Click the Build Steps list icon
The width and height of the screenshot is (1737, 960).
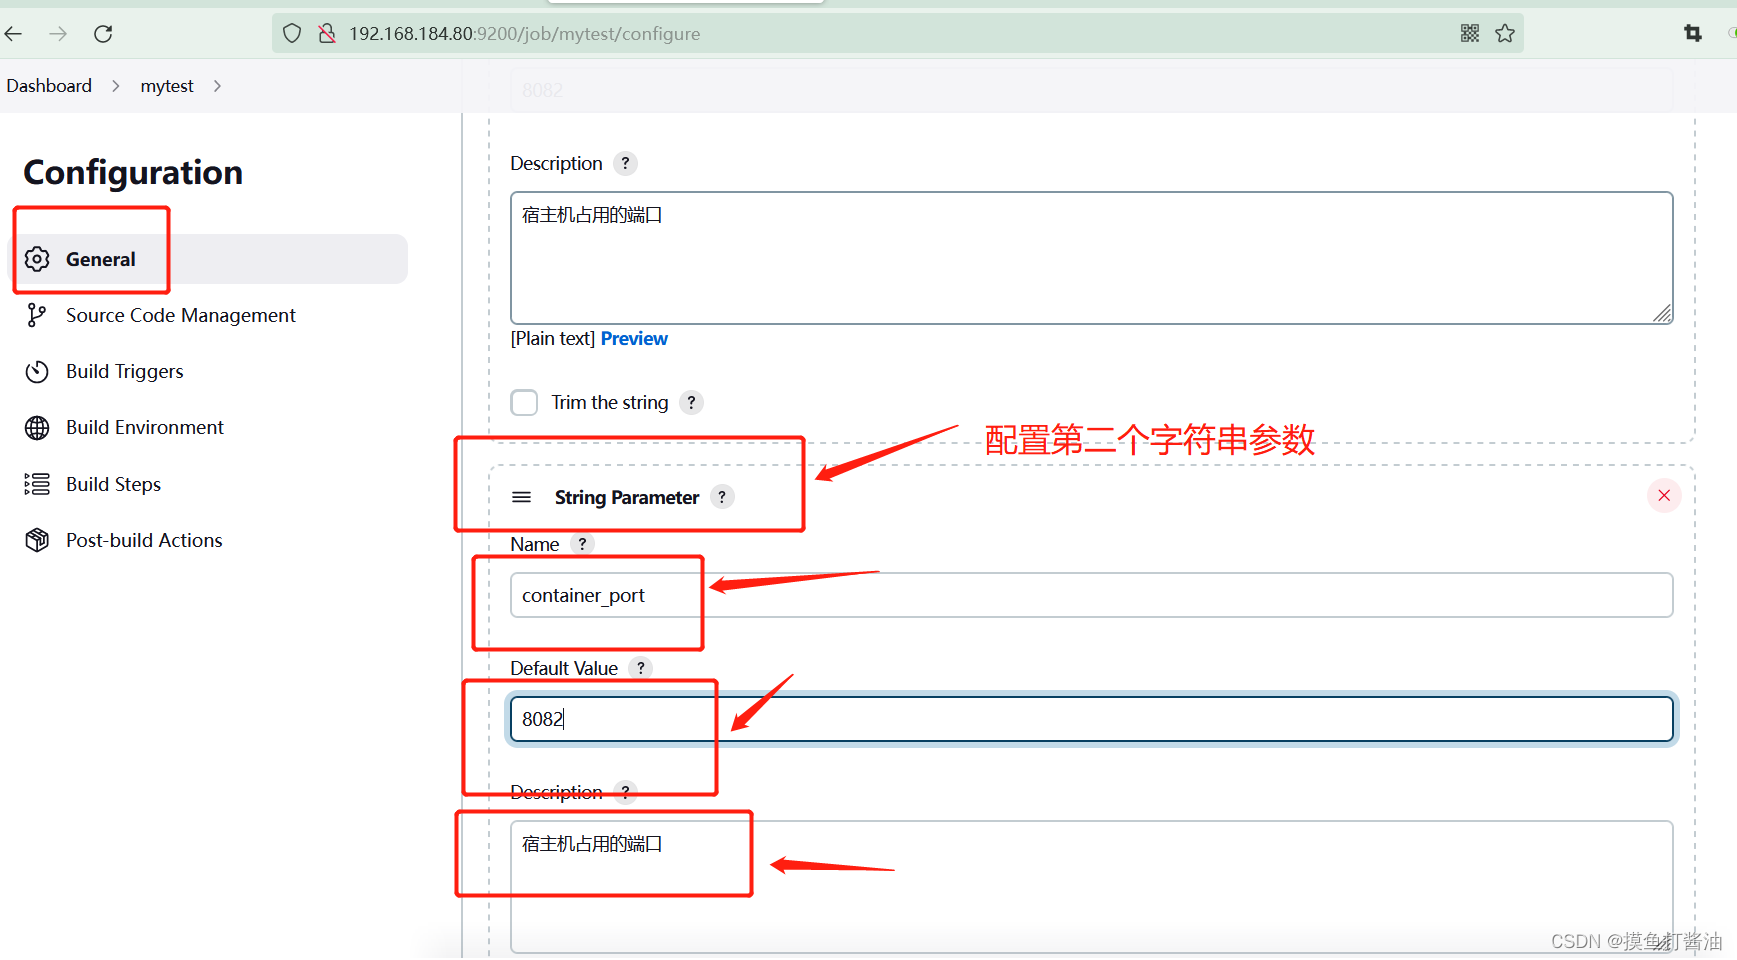point(37,484)
